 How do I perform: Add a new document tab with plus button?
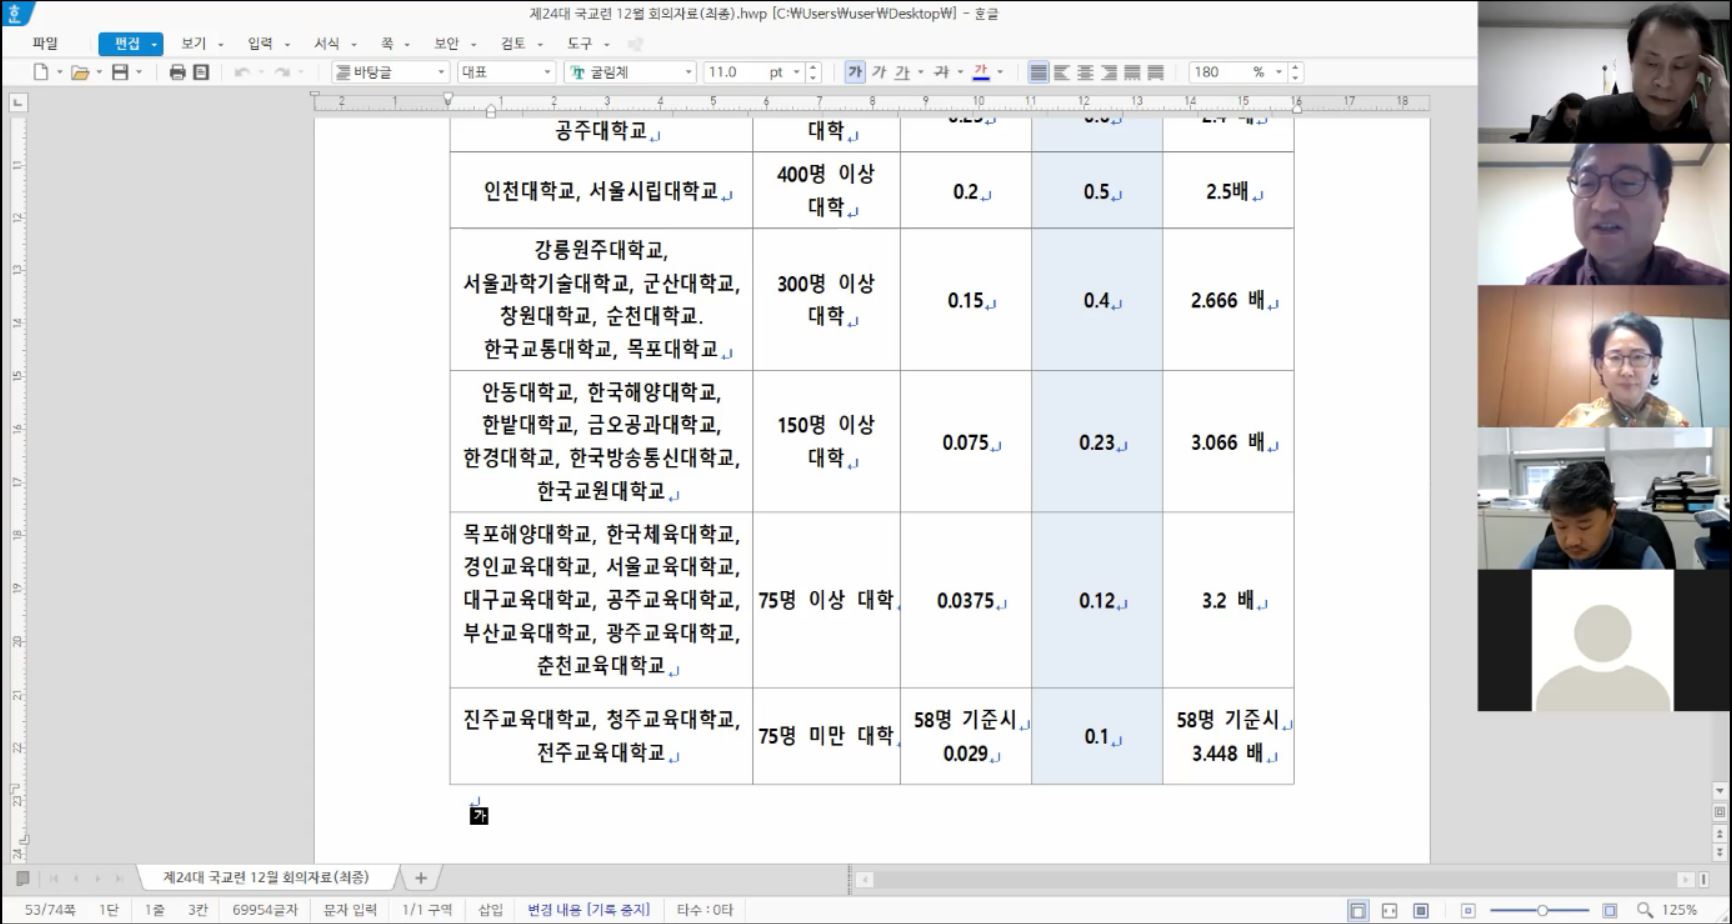pyautogui.click(x=421, y=878)
